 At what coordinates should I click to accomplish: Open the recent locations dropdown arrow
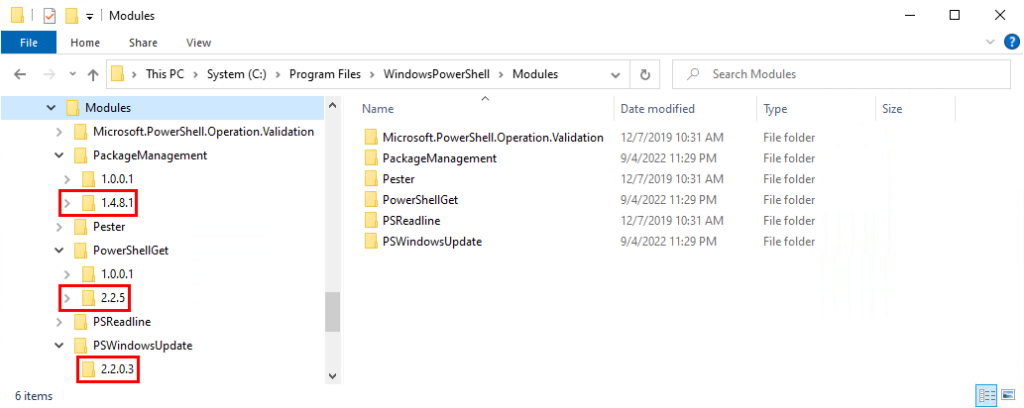(72, 74)
